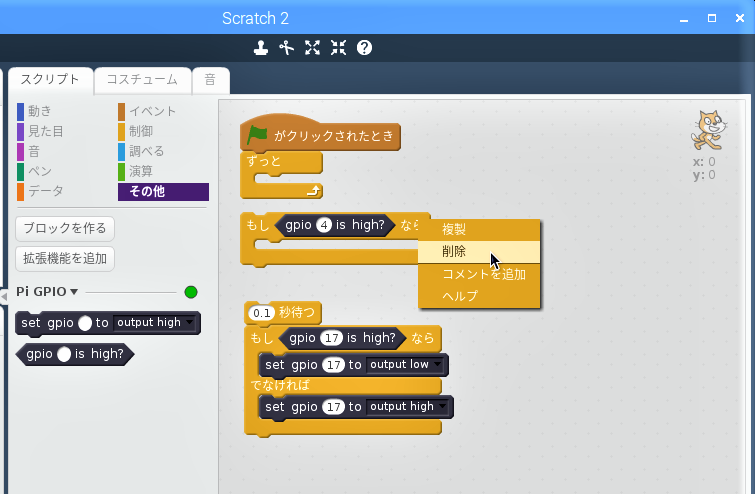
Task: Click gpio 17 field in output low block
Action: [x=334, y=365]
